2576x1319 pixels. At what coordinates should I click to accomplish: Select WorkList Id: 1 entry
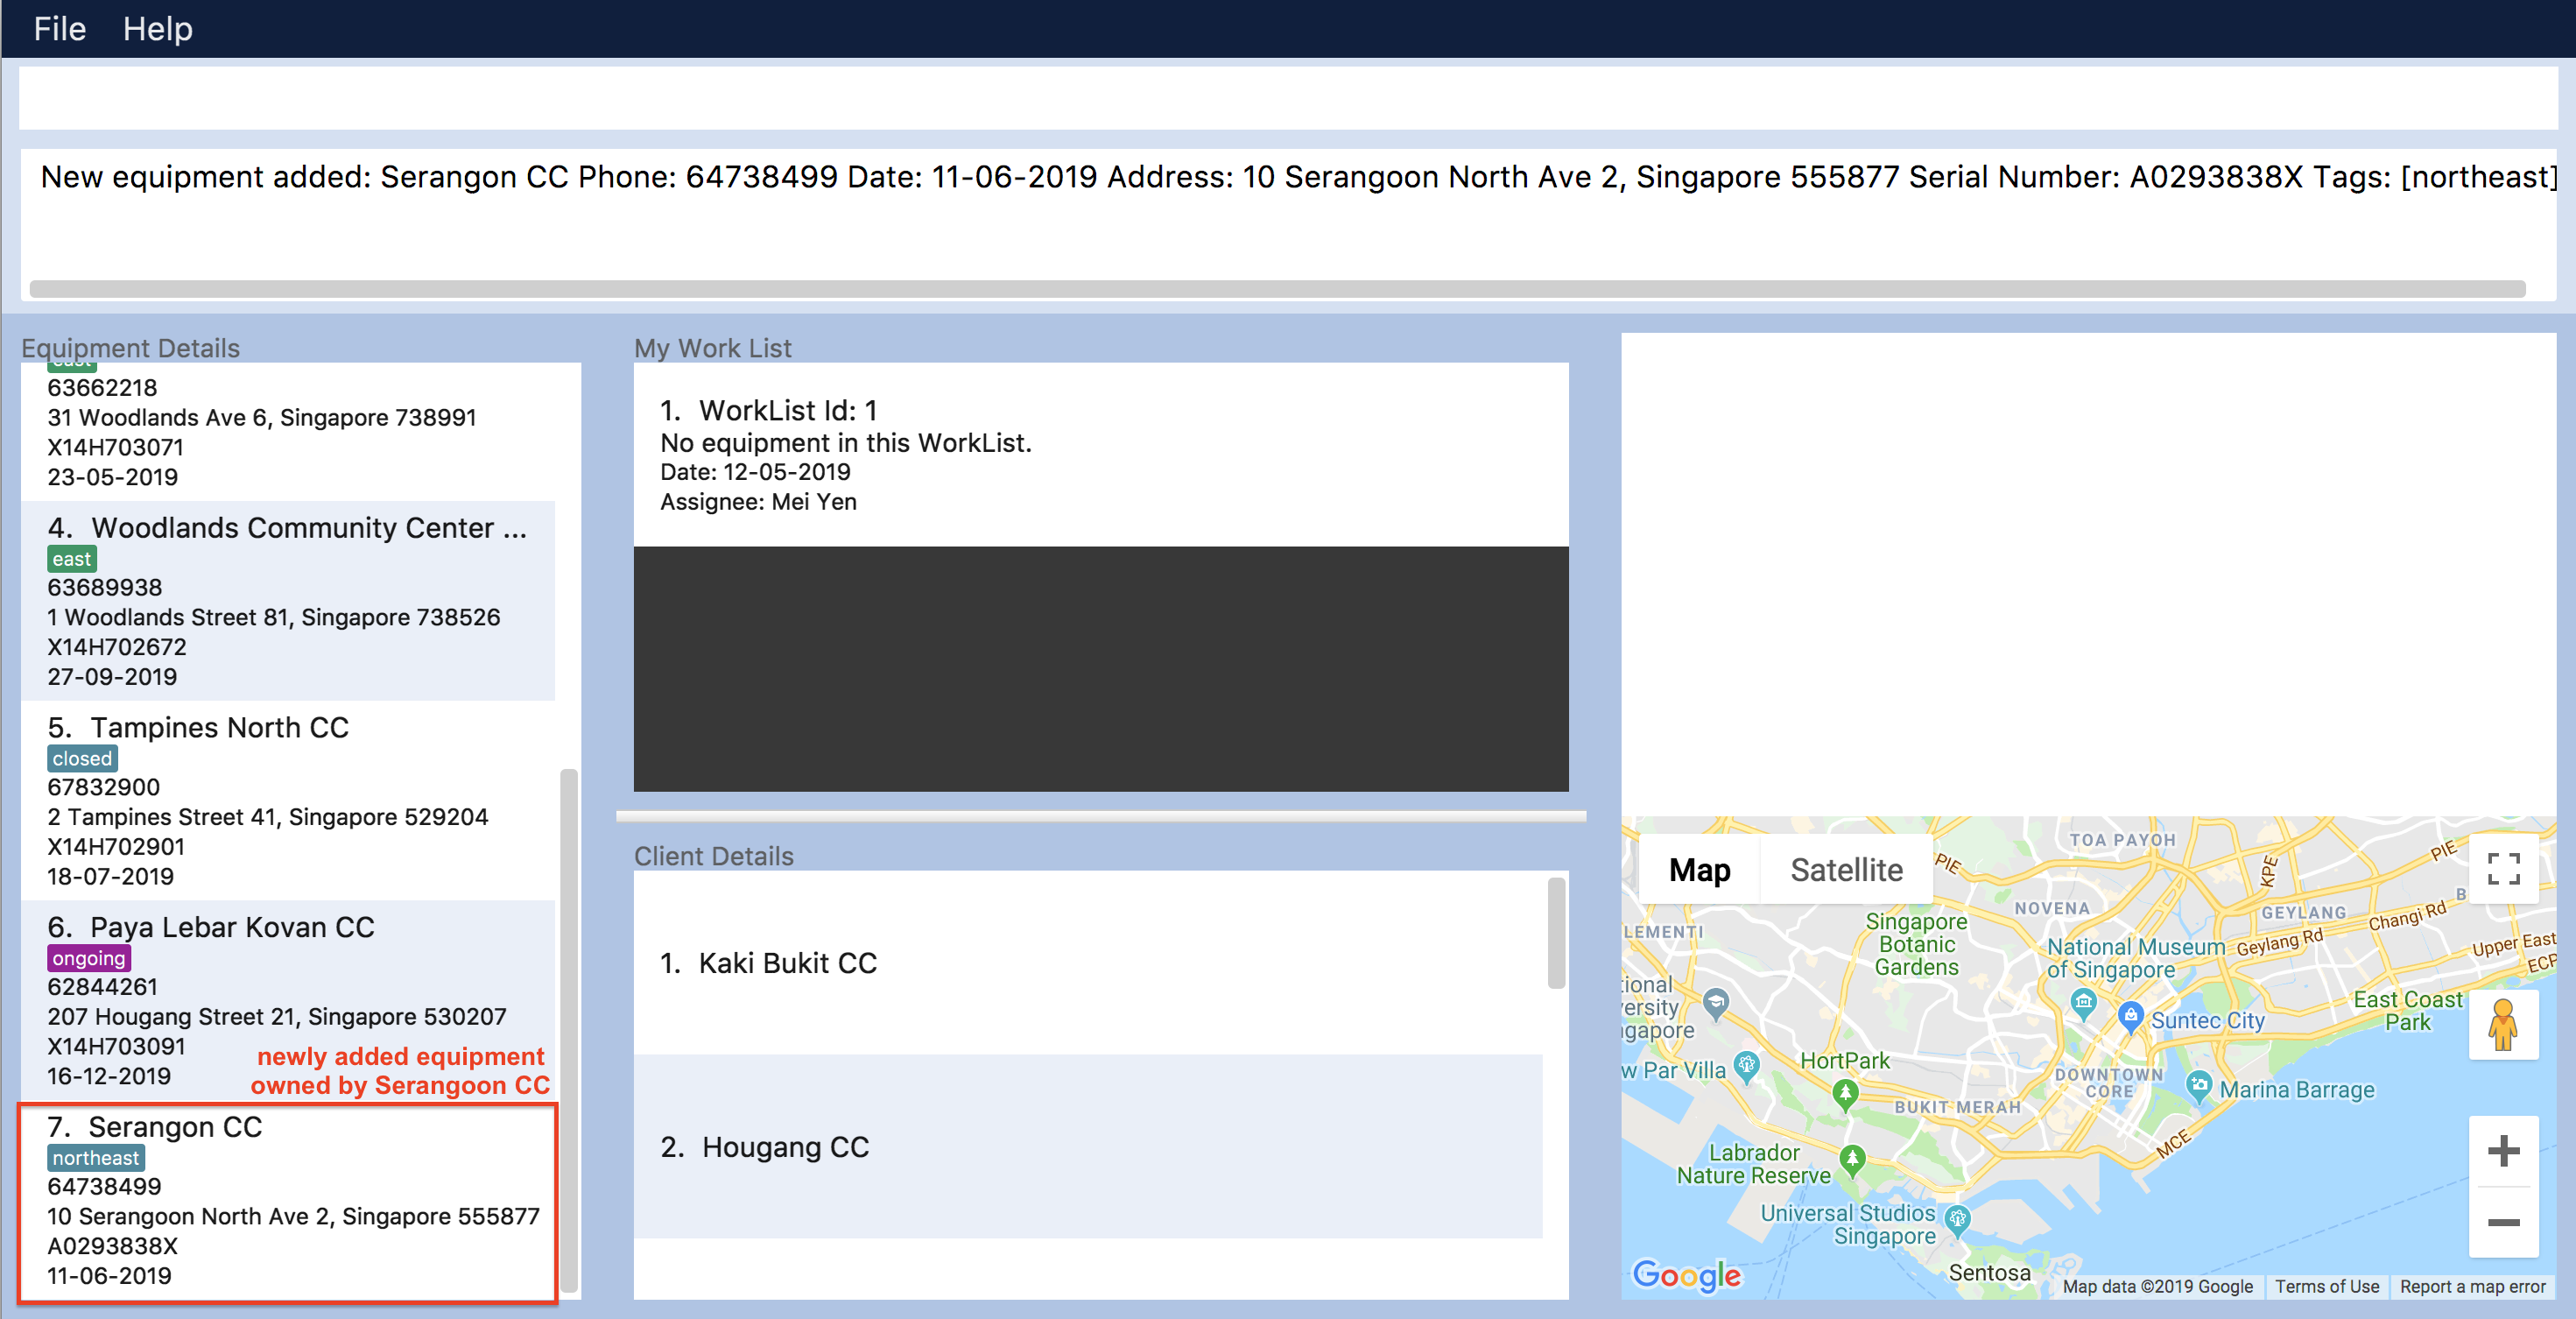(1101, 454)
